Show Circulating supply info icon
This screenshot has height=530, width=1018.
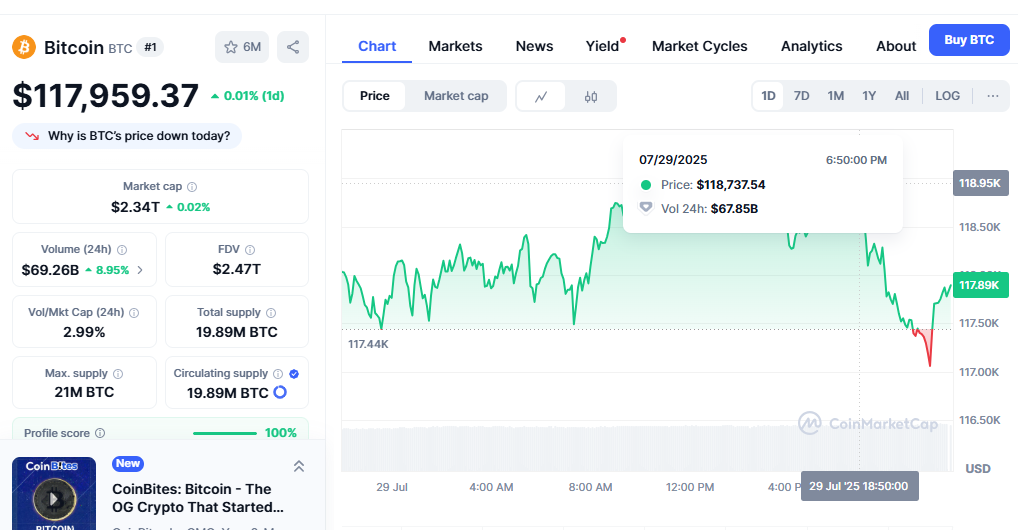click(278, 373)
